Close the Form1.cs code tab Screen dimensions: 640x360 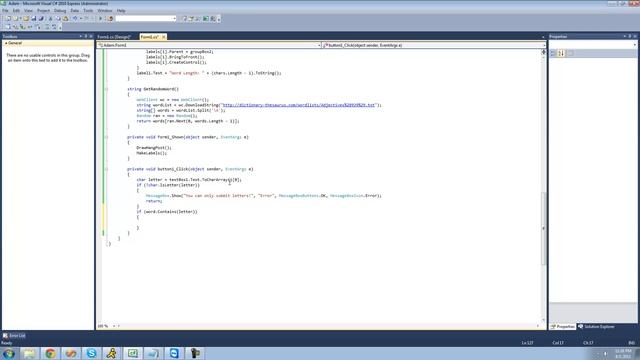(x=164, y=37)
